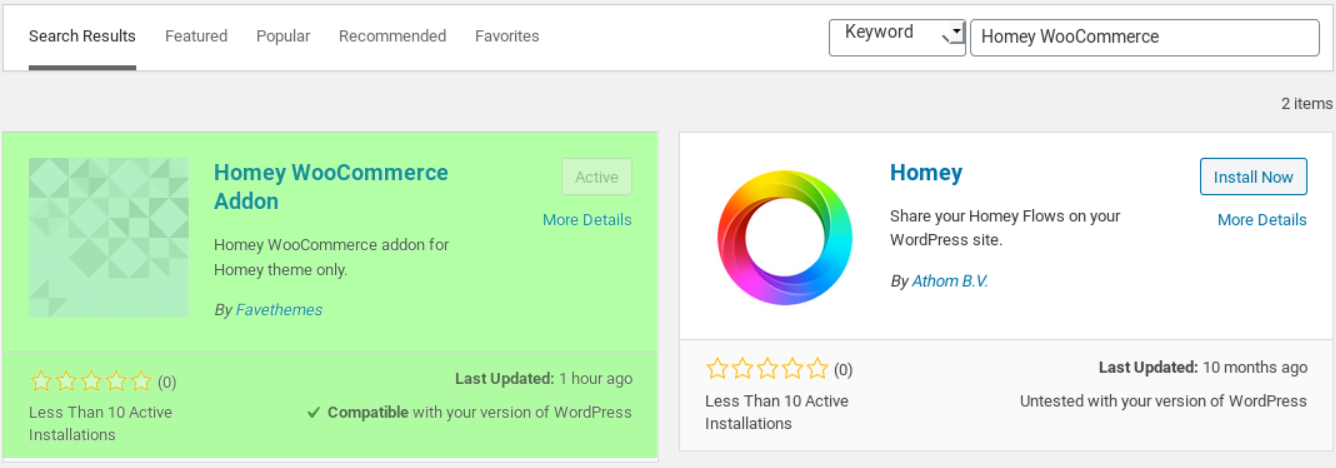The width and height of the screenshot is (1336, 468).
Task: Click the disabled Active button
Action: [x=597, y=177]
